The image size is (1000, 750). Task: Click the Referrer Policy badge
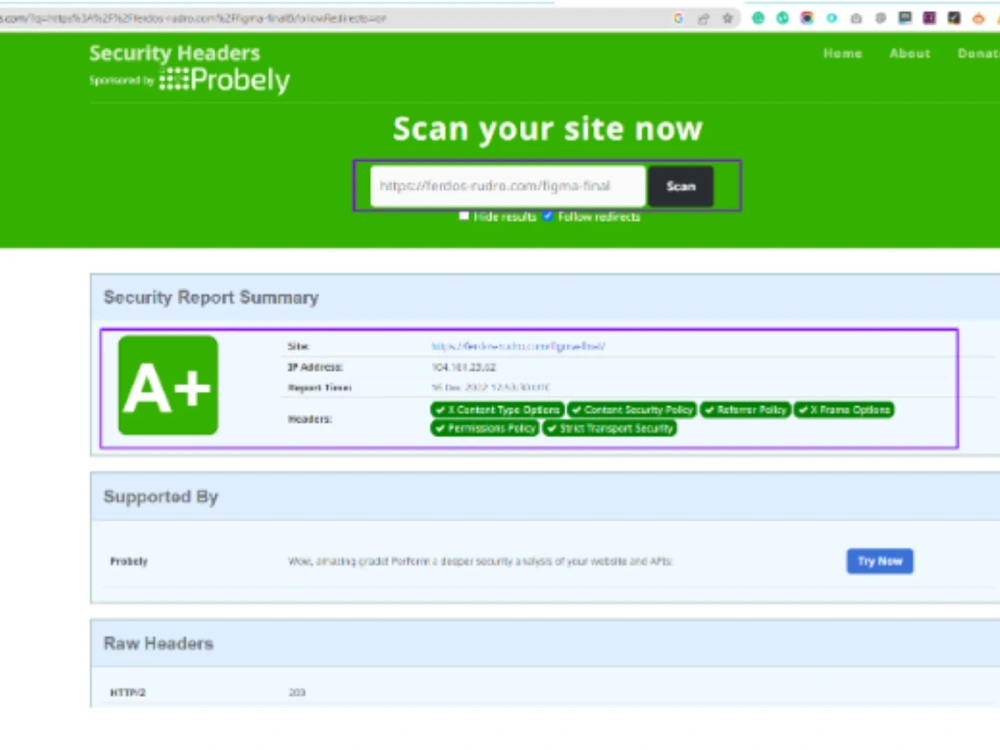pos(746,409)
